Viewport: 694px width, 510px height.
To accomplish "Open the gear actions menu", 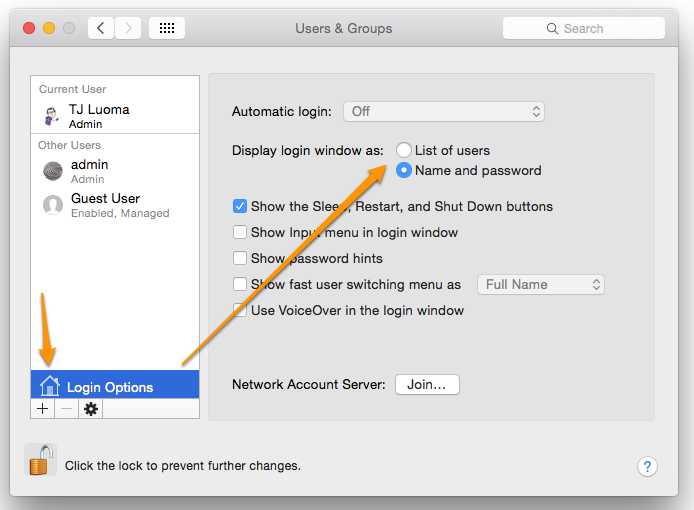I will pyautogui.click(x=91, y=408).
